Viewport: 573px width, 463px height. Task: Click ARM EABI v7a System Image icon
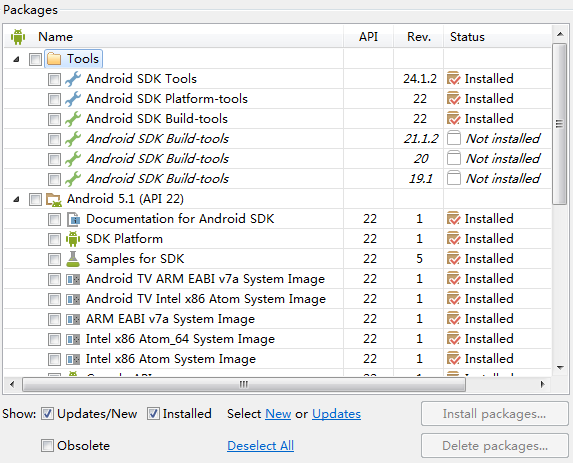(x=73, y=320)
